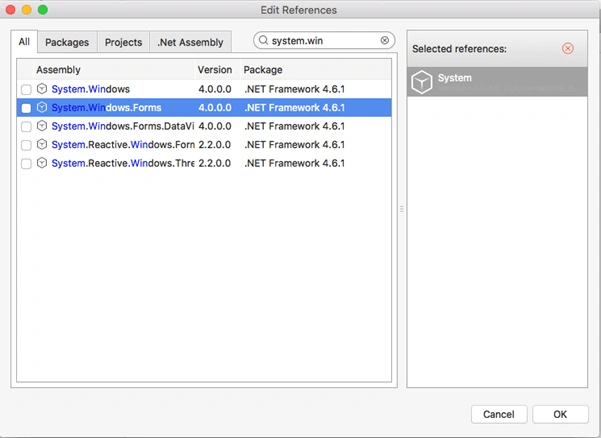The height and width of the screenshot is (438, 601).
Task: Check the System.Windows.Forms.DataVi checkbox
Action: (x=26, y=126)
